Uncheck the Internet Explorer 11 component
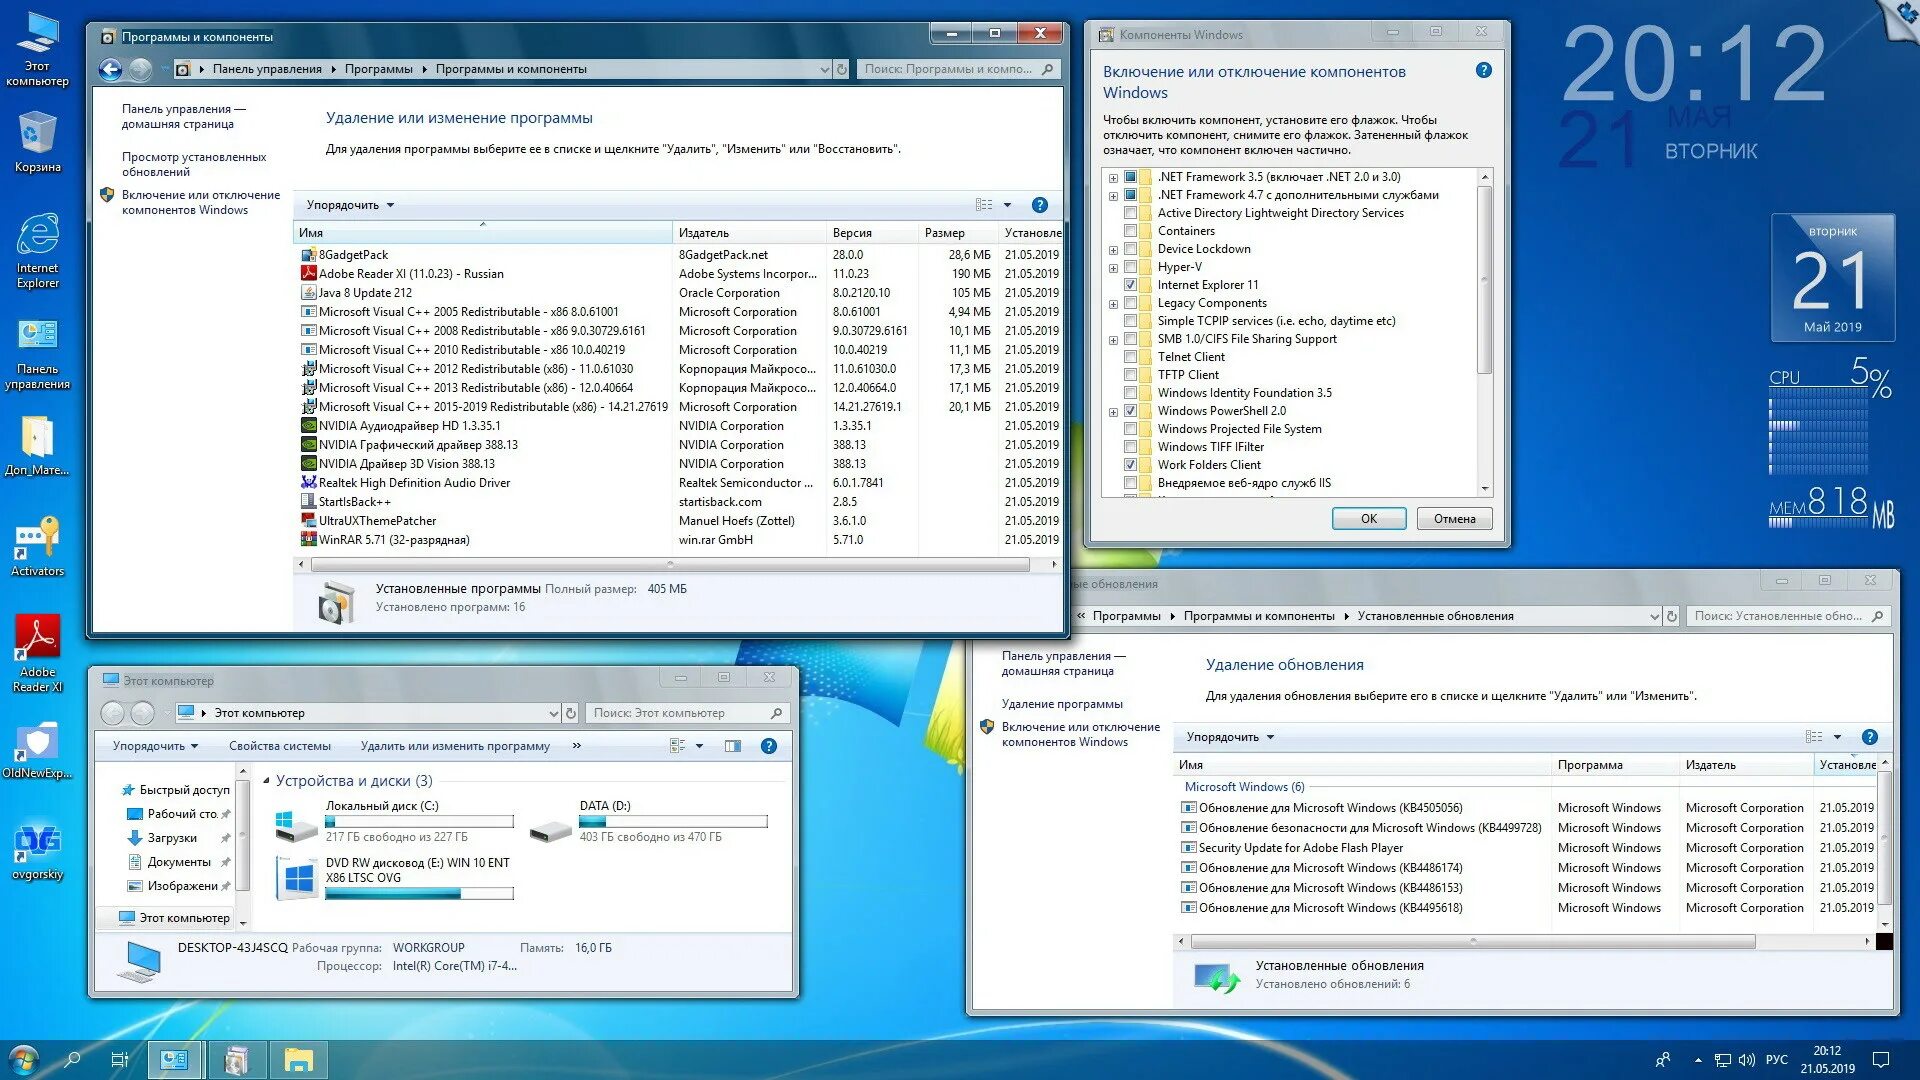Screen dimensions: 1920x1080 1130,285
